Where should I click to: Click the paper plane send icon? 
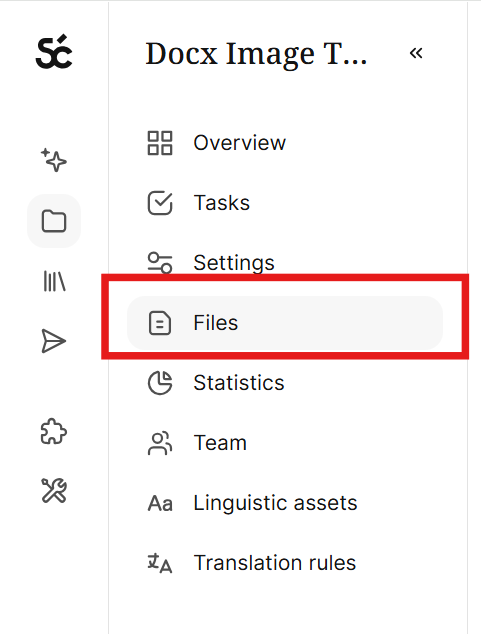[54, 341]
